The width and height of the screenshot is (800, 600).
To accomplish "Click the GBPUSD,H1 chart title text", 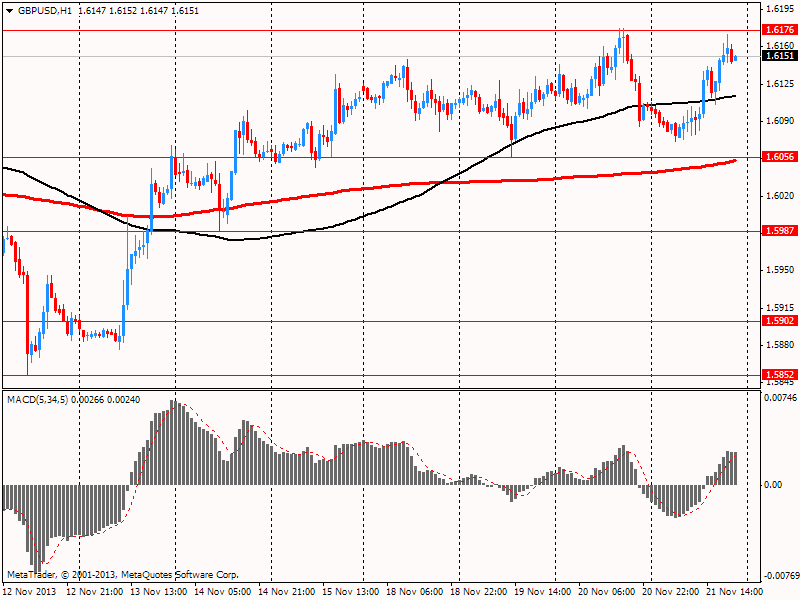I will coord(44,11).
